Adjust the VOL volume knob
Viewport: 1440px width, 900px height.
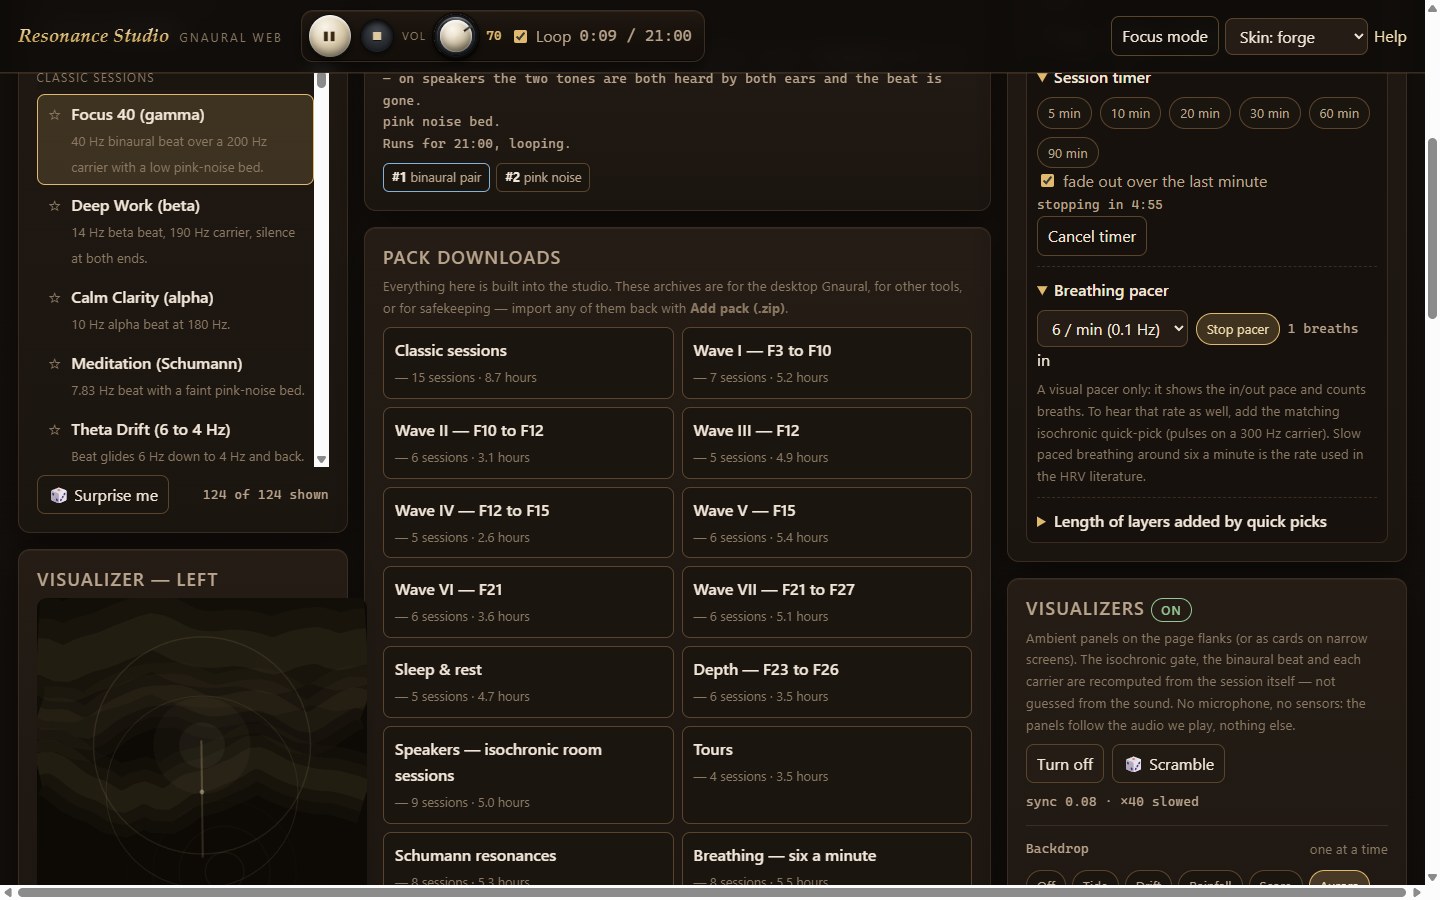point(456,36)
